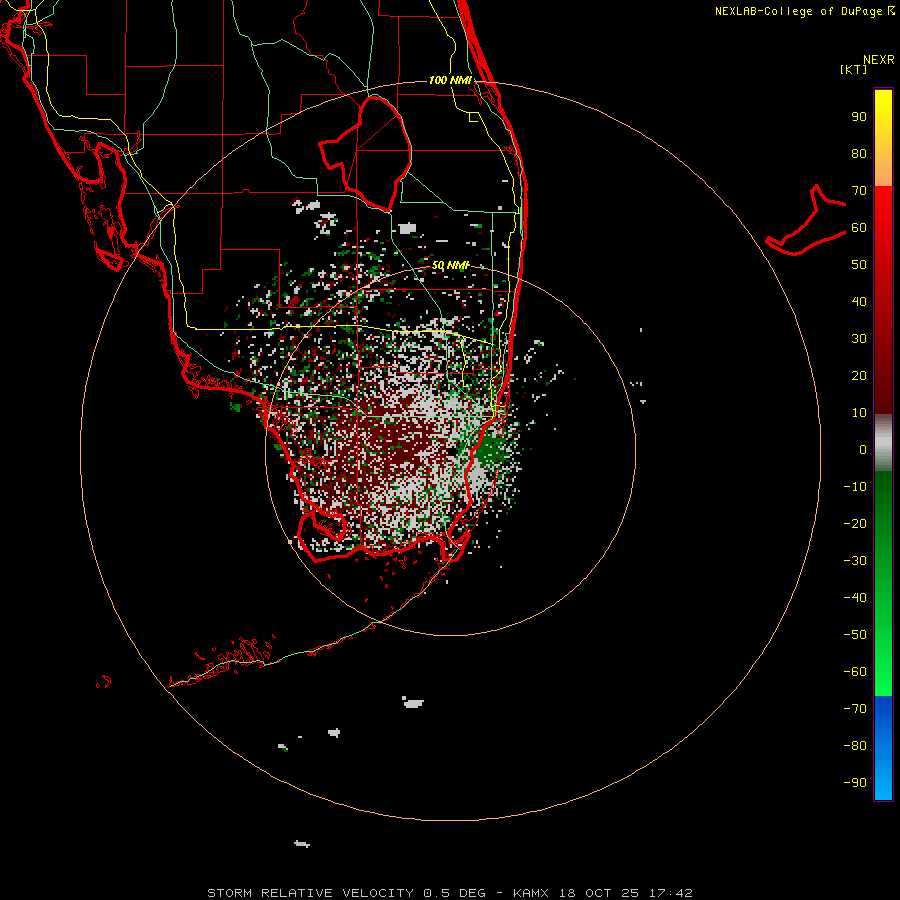Click the 80 value on the velocity scale
The height and width of the screenshot is (900, 900).
coord(859,154)
